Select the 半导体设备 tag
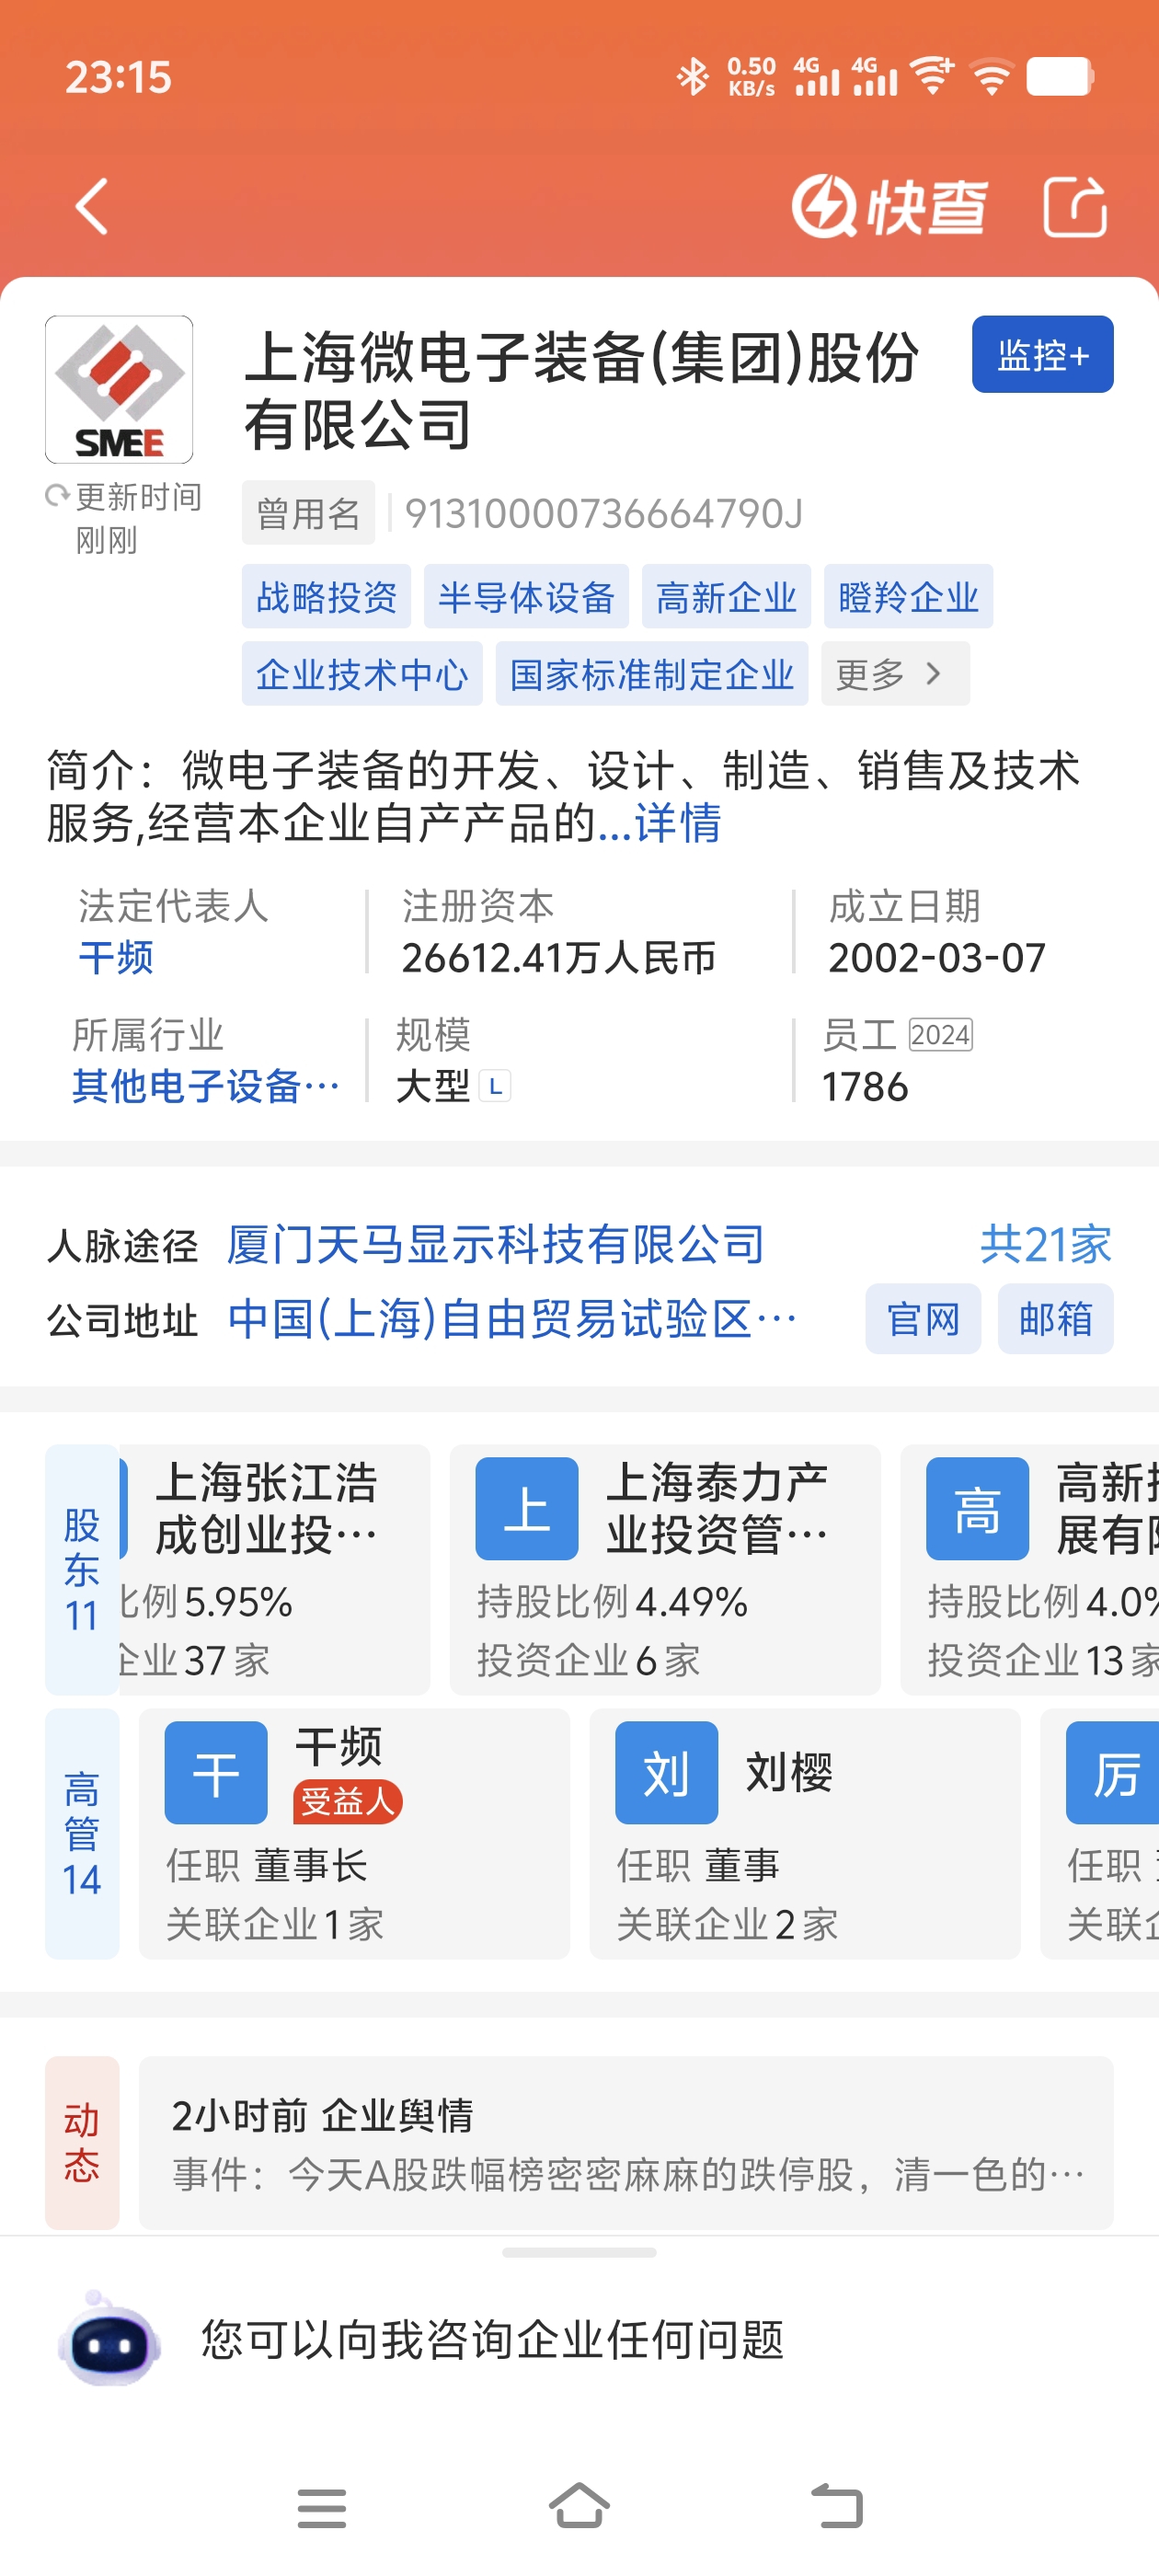 526,597
